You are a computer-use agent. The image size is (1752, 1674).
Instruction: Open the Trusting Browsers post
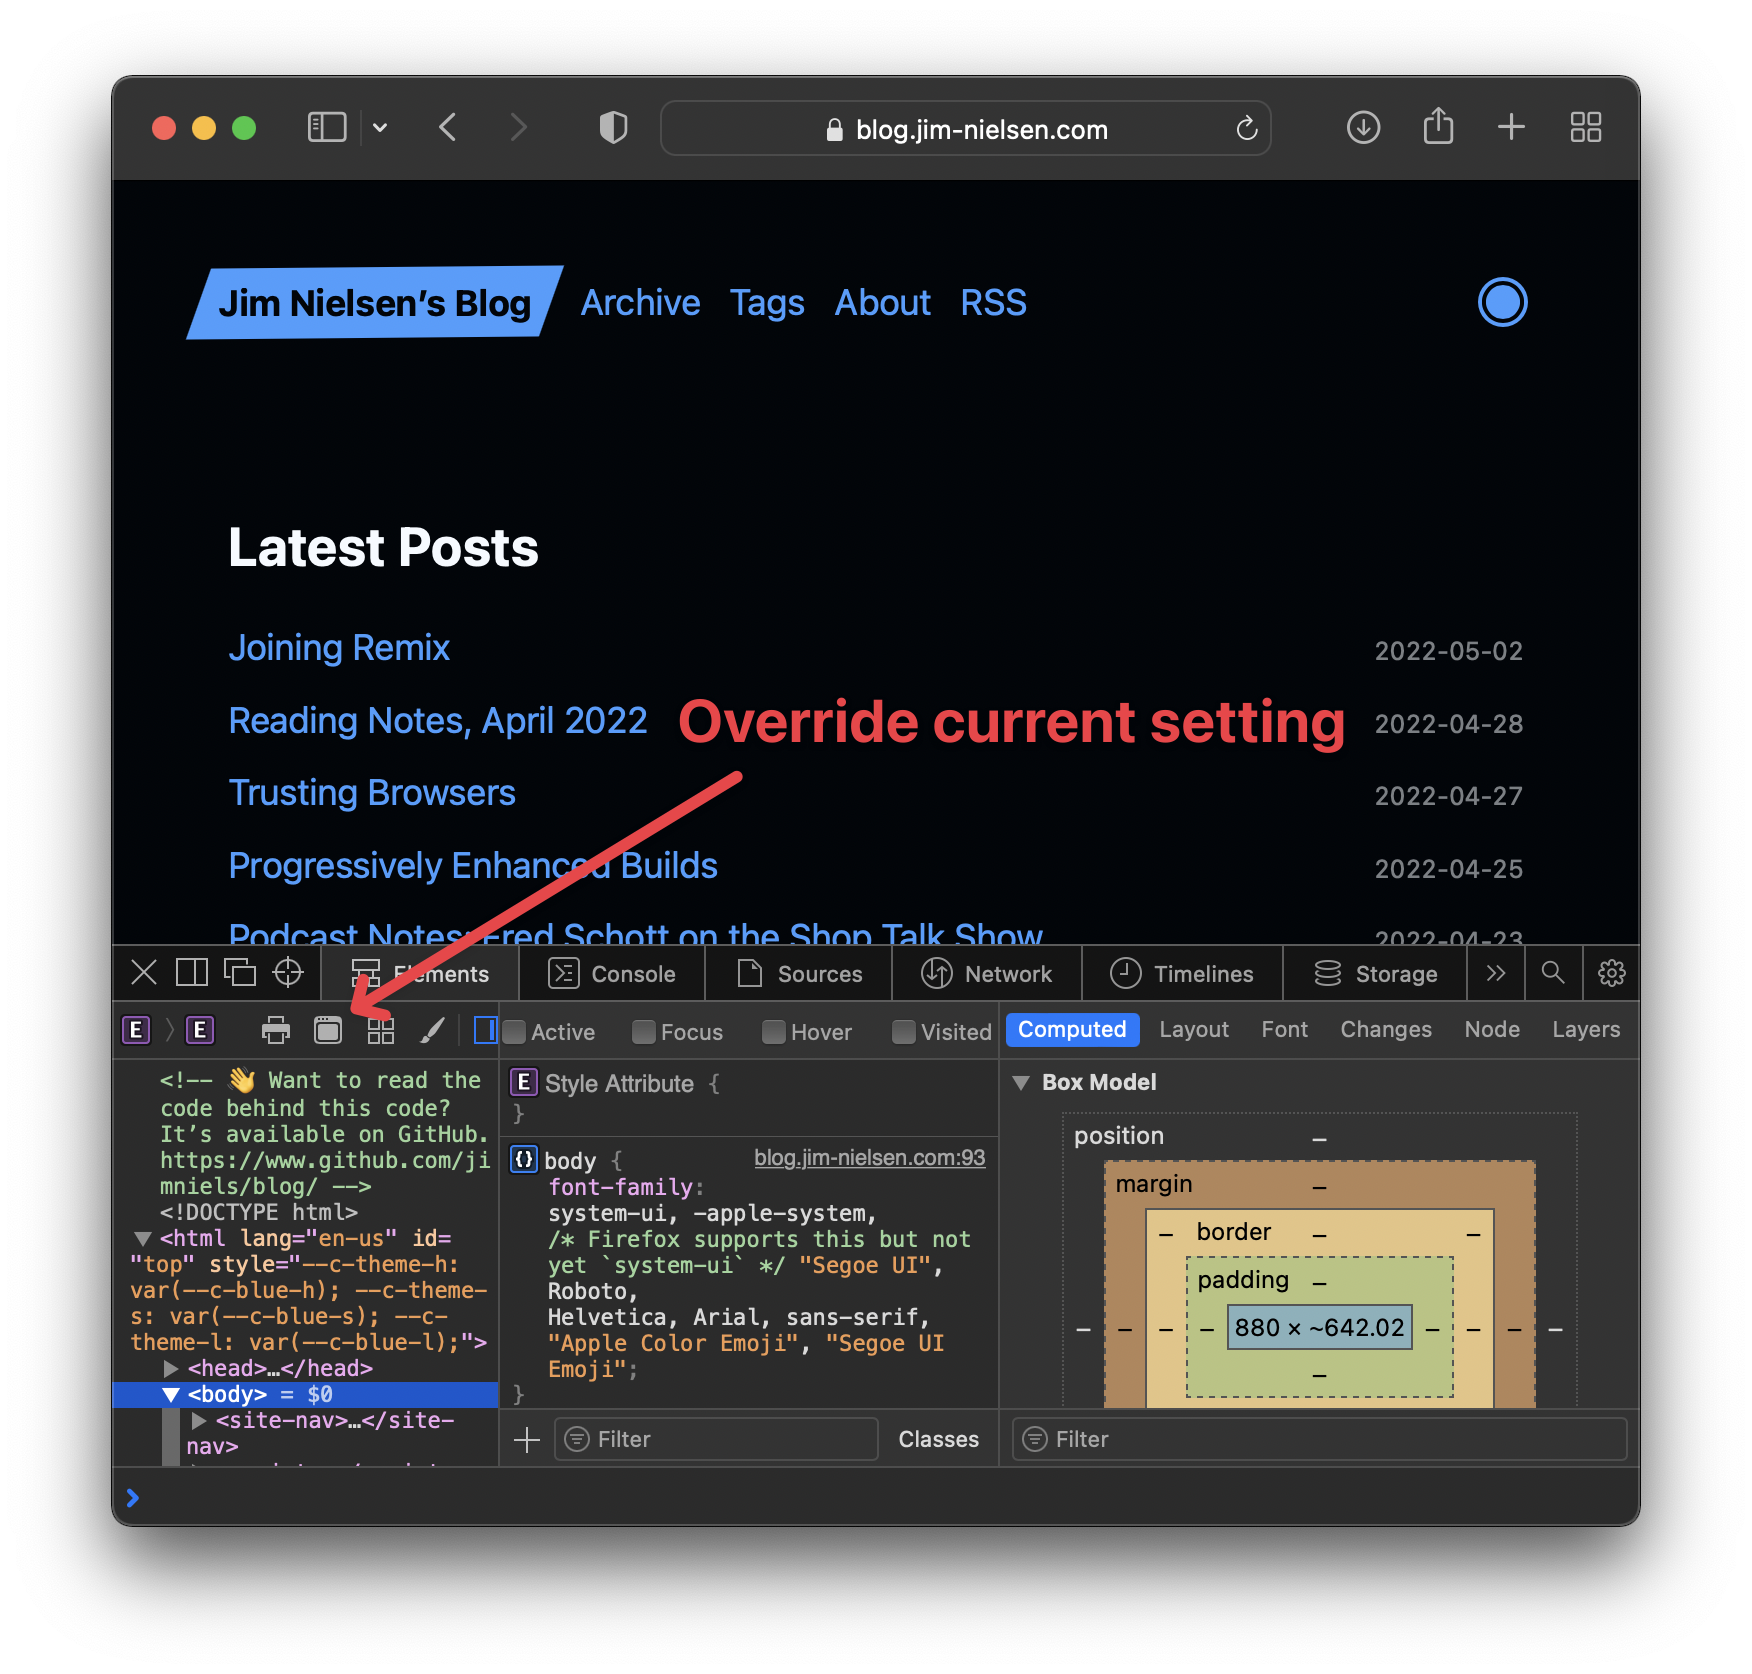click(x=372, y=793)
